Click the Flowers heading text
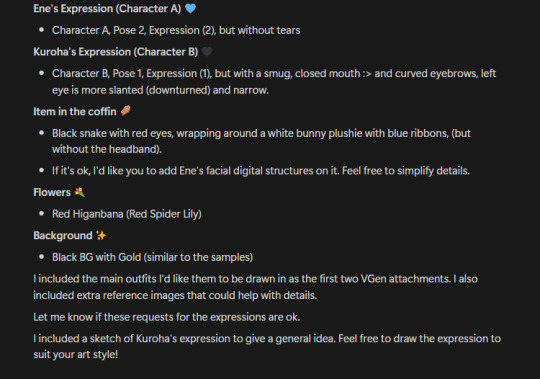This screenshot has height=379, width=540. [x=52, y=192]
